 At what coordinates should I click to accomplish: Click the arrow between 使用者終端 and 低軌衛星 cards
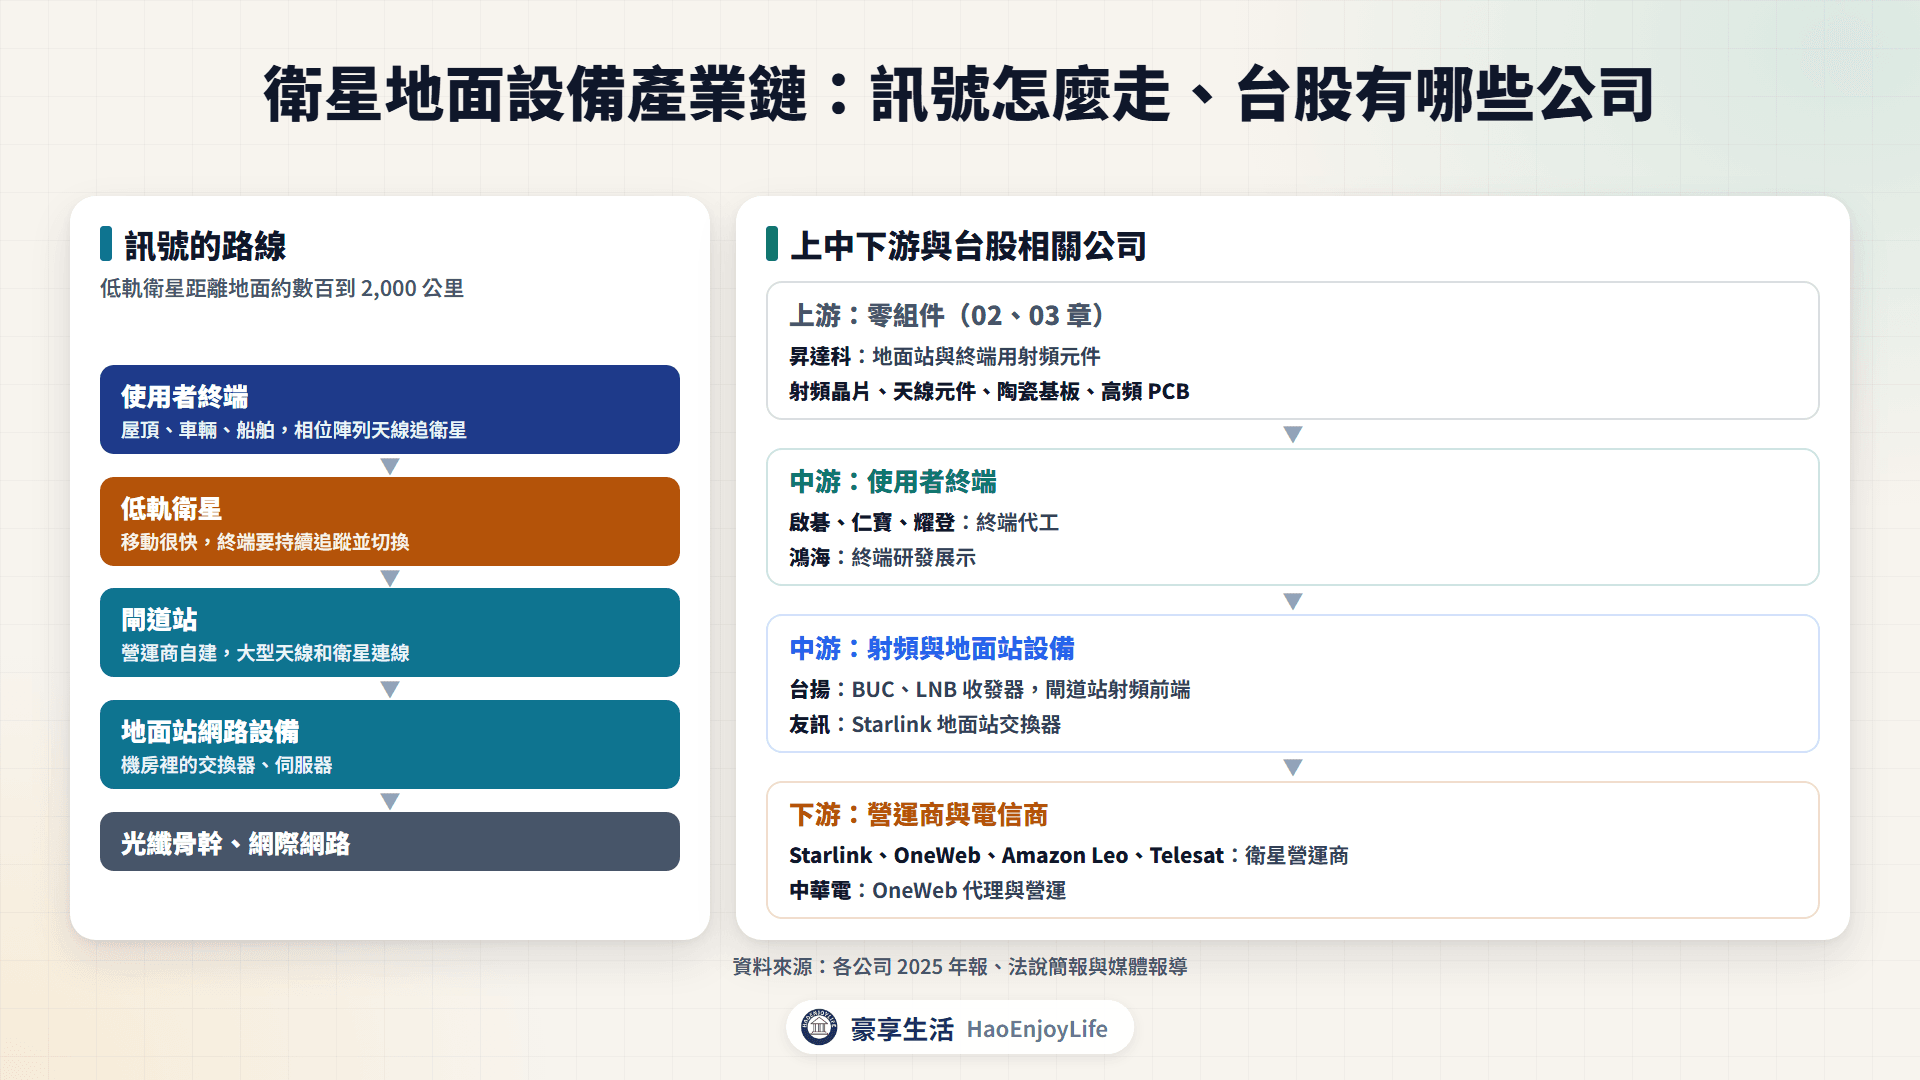coord(390,466)
